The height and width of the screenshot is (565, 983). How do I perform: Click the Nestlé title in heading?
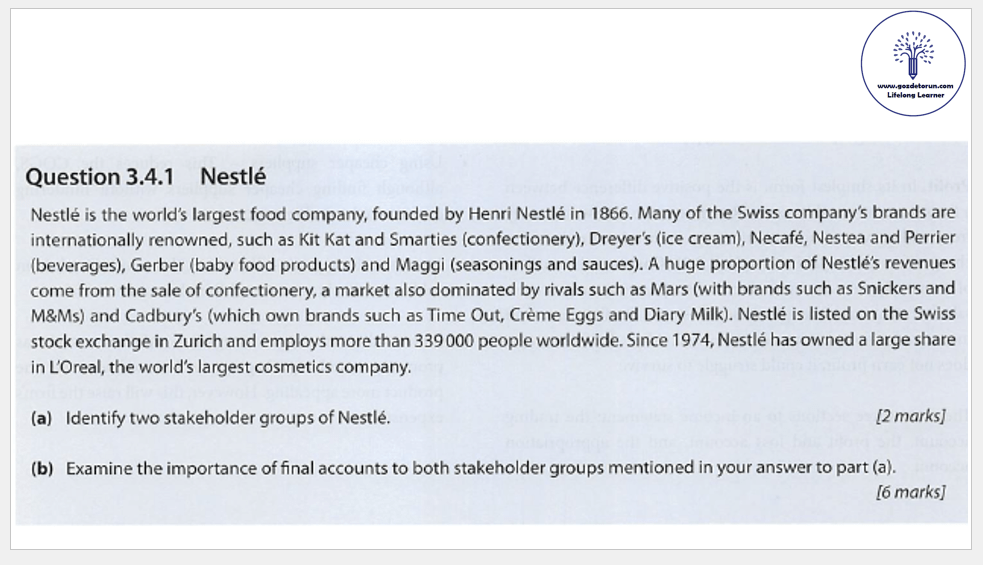233,177
